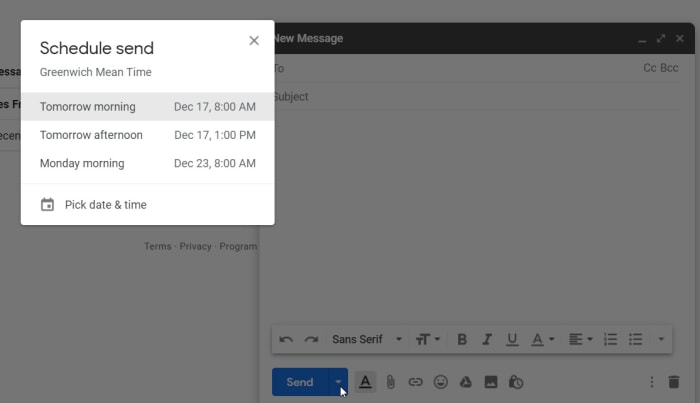Open text size dropdown
The width and height of the screenshot is (700, 403).
pyautogui.click(x=428, y=340)
